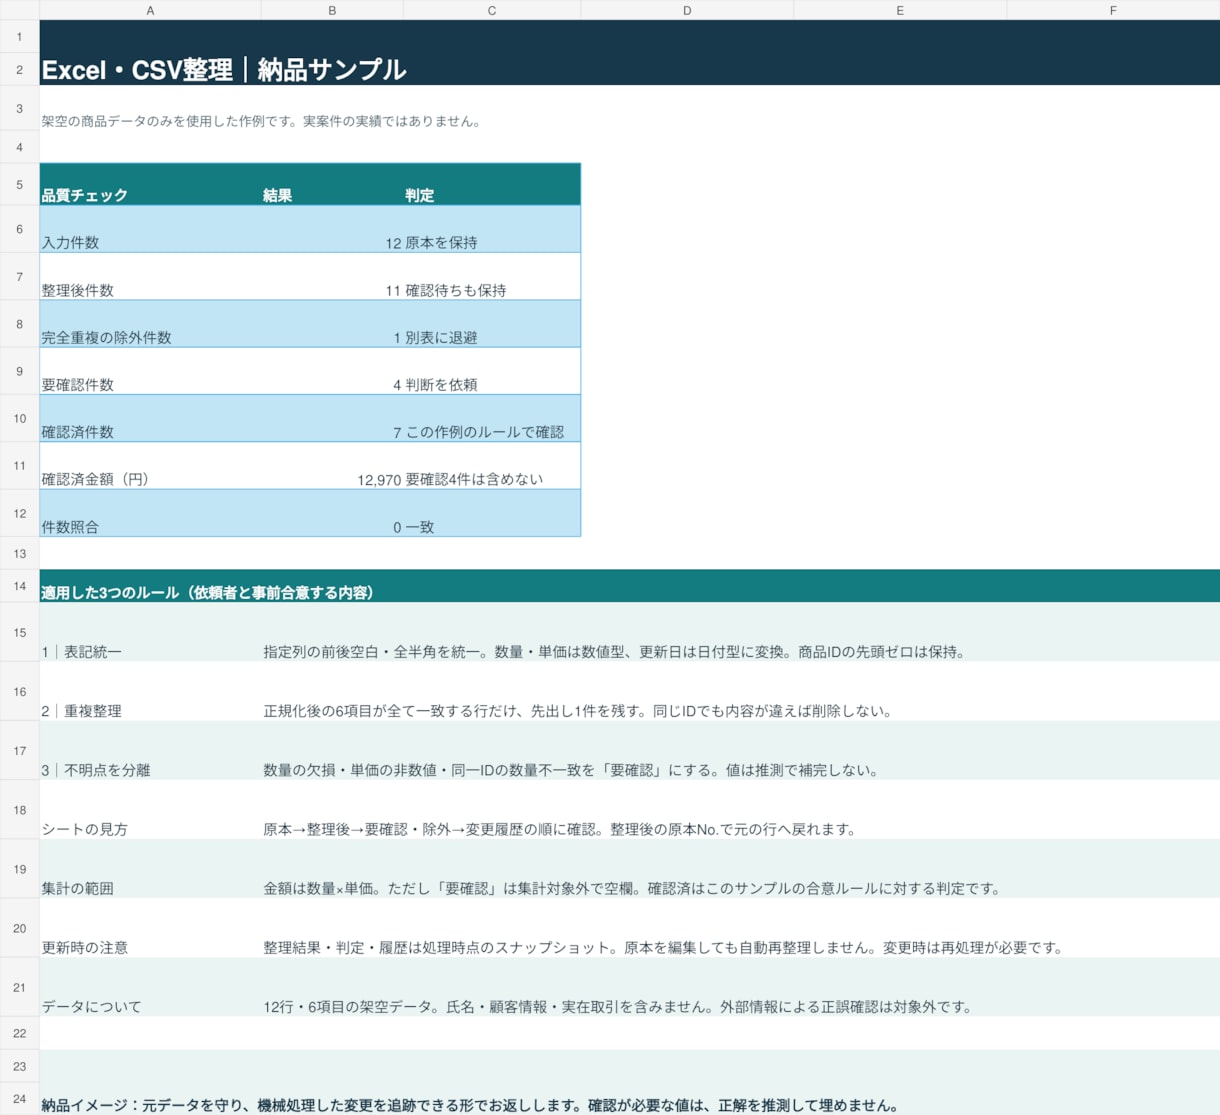The image size is (1220, 1115).
Task: Click the text starting '12行・6項目の架空データ'
Action: point(619,1006)
